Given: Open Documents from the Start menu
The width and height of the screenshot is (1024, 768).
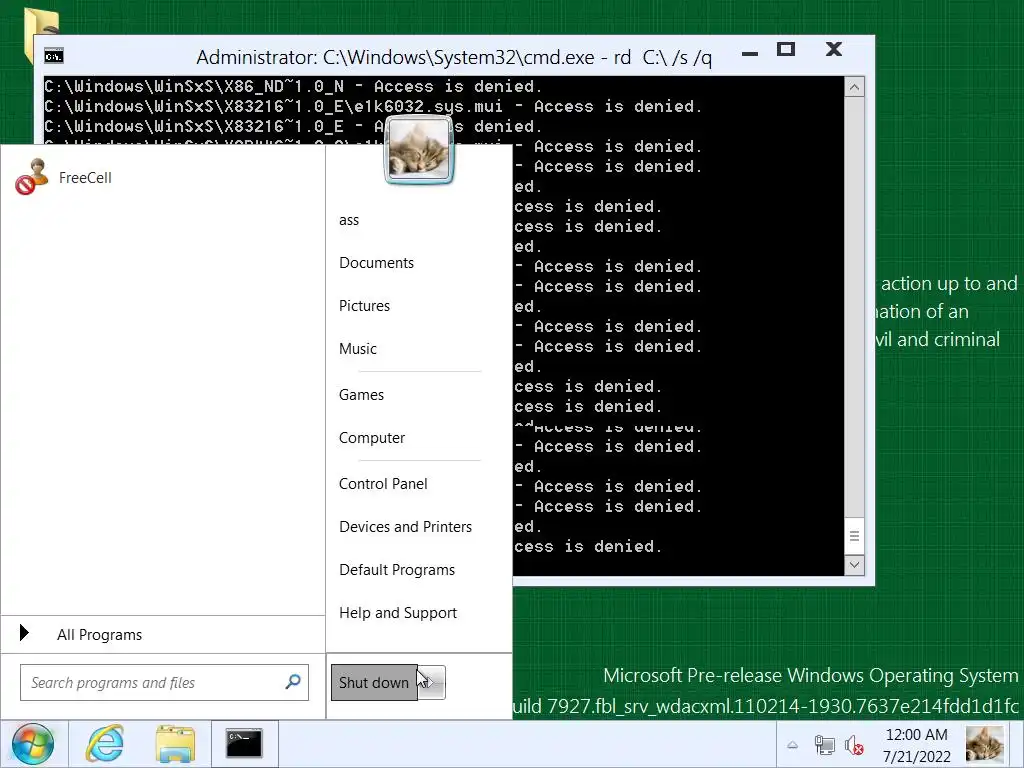Looking at the screenshot, I should click(376, 263).
